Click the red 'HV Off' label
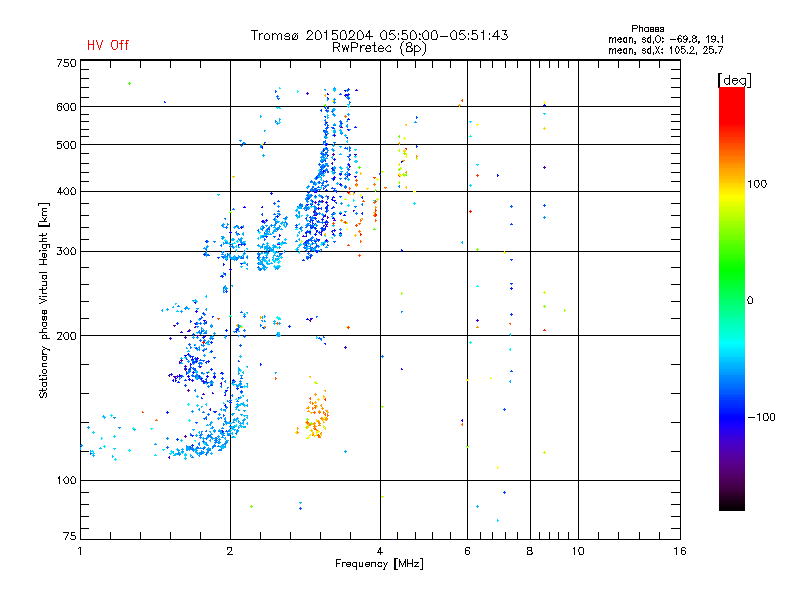 click(108, 45)
